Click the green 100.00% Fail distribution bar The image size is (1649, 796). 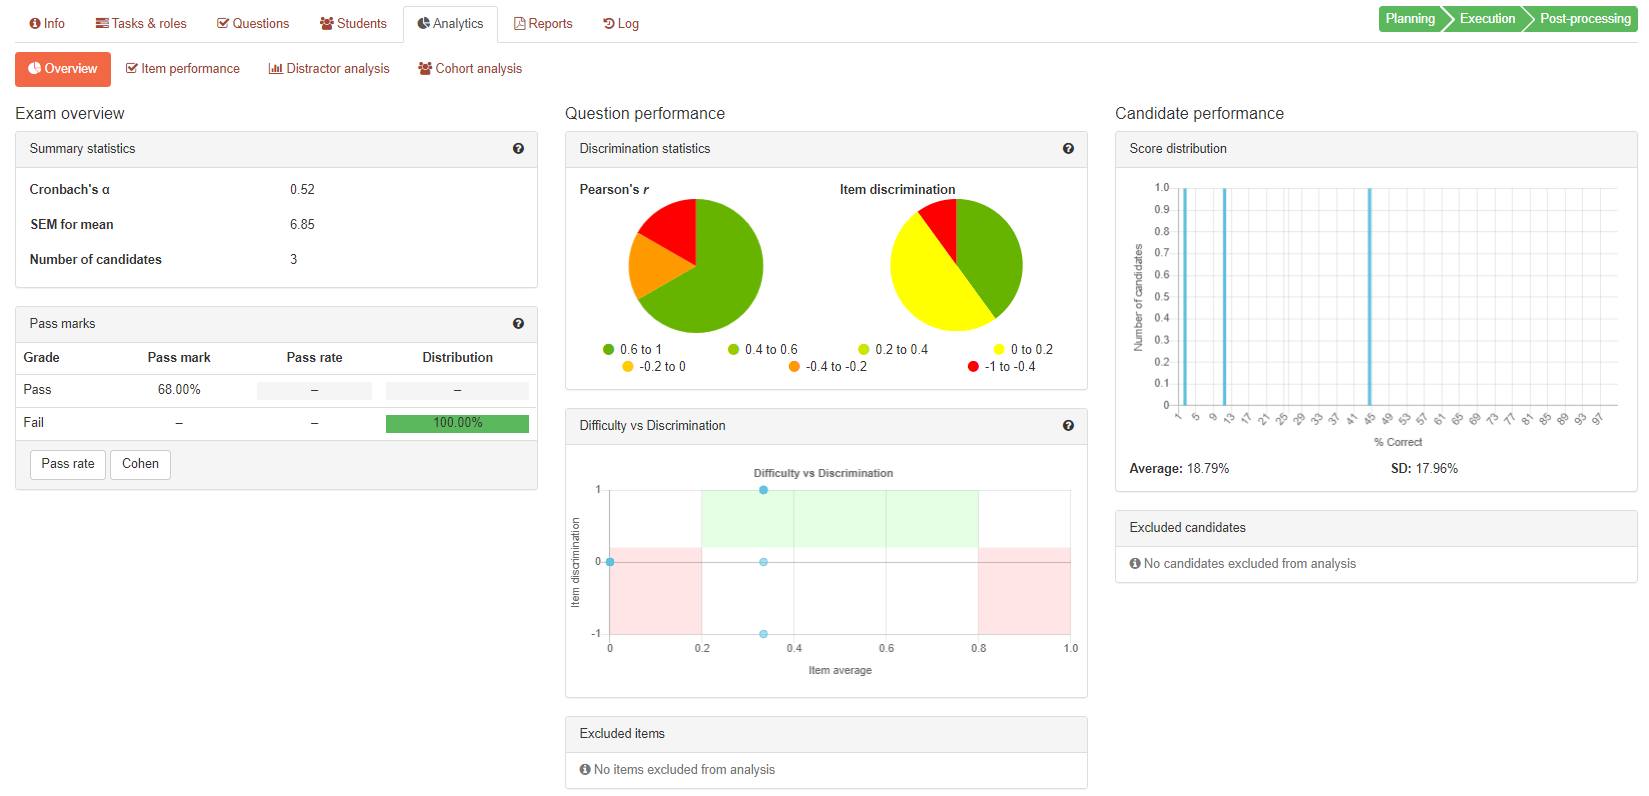(x=457, y=424)
